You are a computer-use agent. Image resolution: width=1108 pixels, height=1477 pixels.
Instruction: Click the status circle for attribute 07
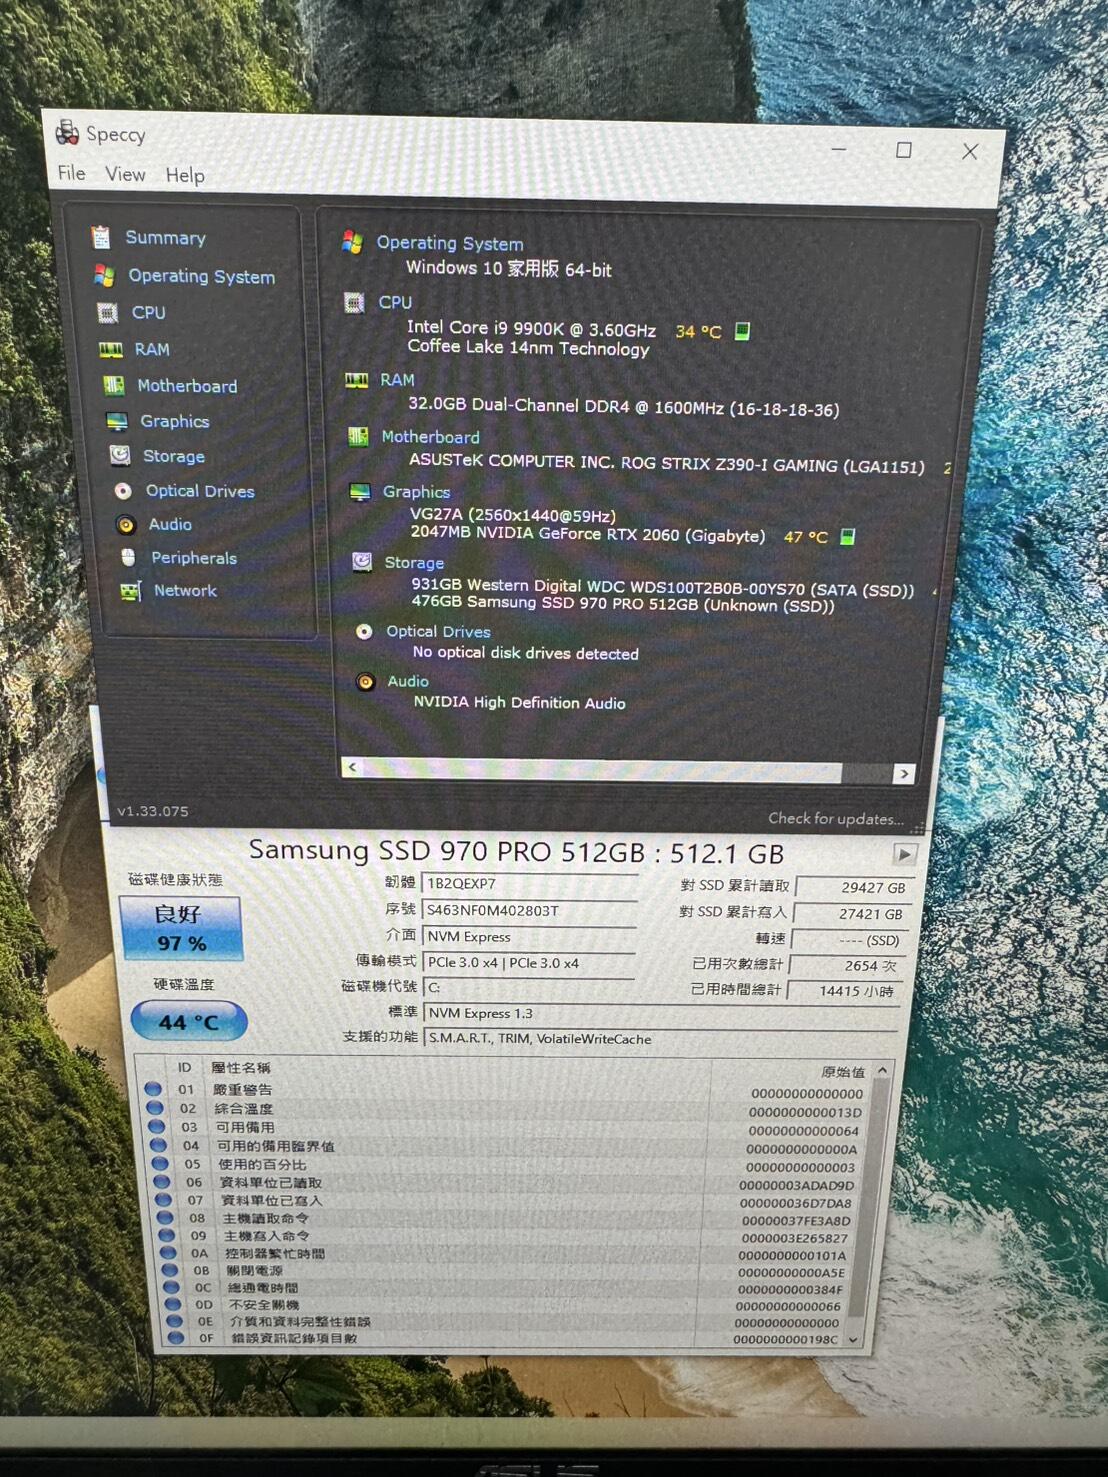pyautogui.click(x=164, y=1199)
